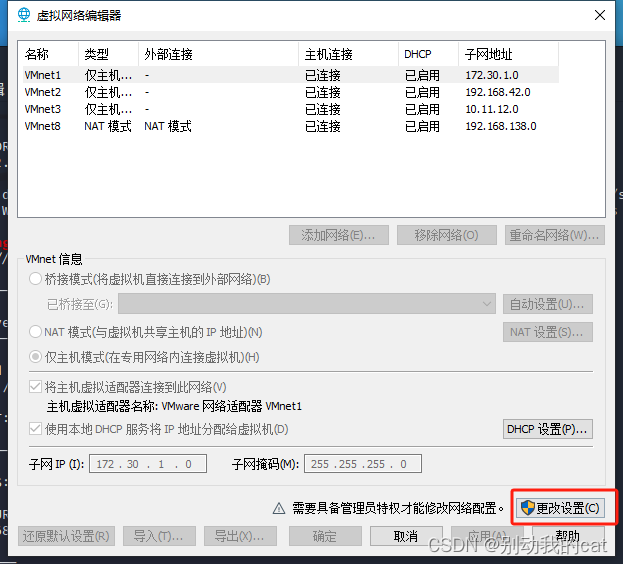Click the 主机连接 column header
623x564 pixels.
(x=348, y=54)
